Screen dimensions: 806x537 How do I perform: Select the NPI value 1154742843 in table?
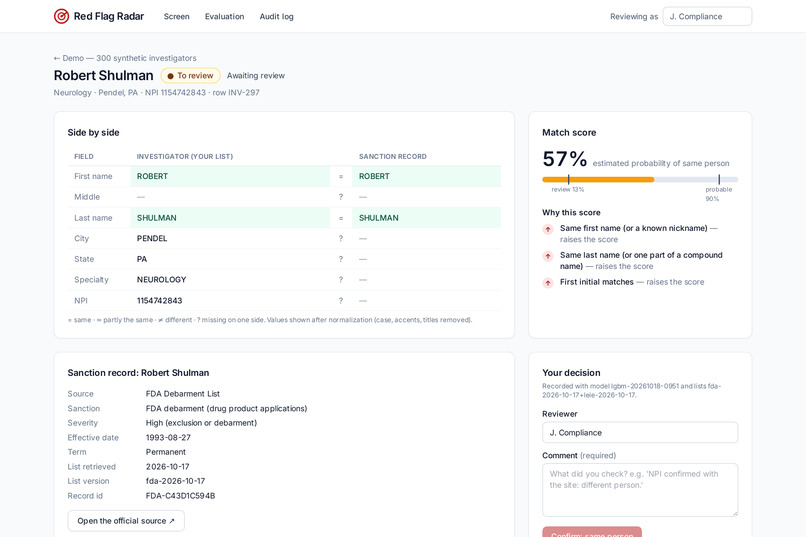point(159,301)
